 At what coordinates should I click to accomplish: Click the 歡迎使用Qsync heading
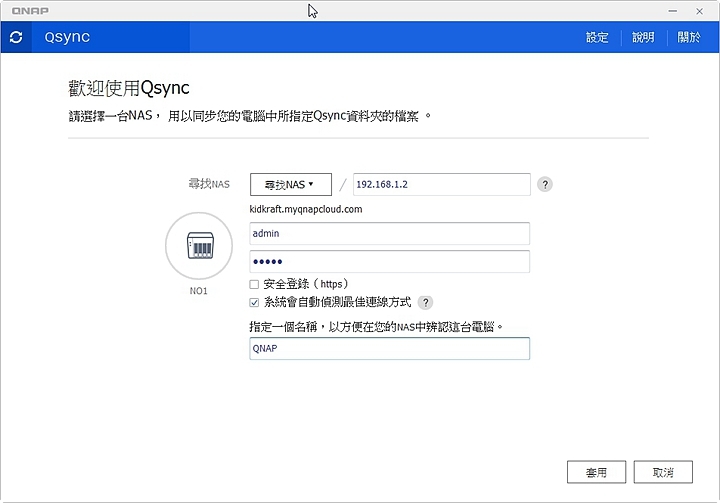[129, 88]
